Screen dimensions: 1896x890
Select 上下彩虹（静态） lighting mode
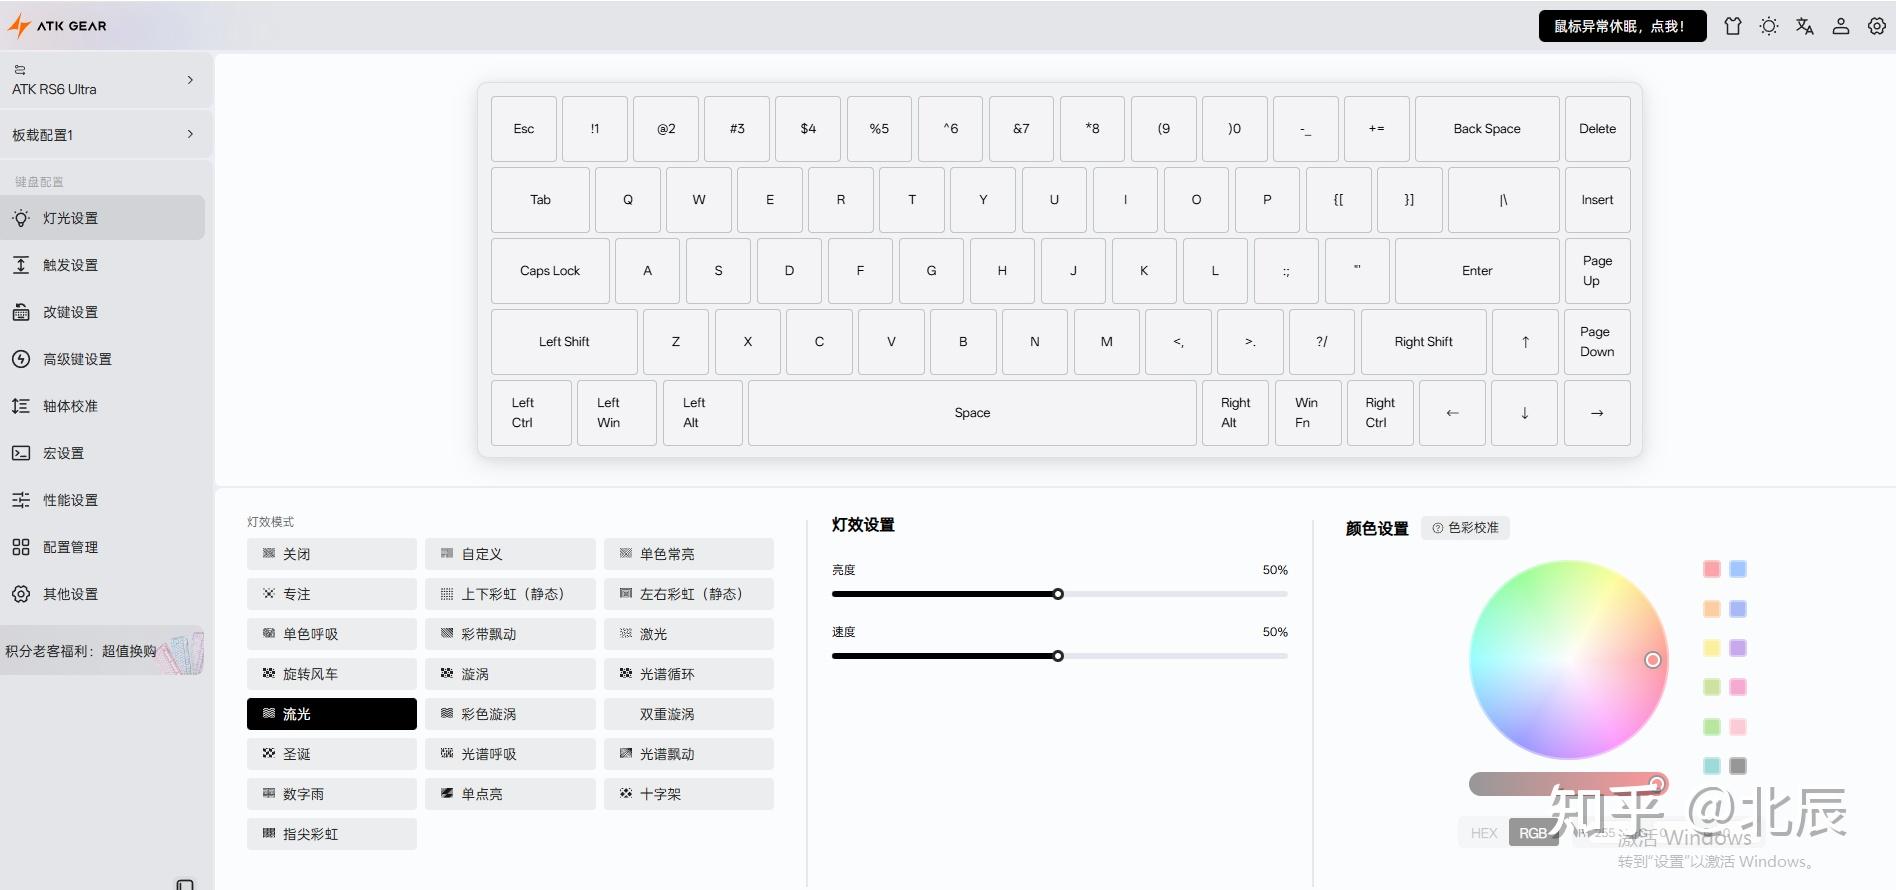[510, 594]
